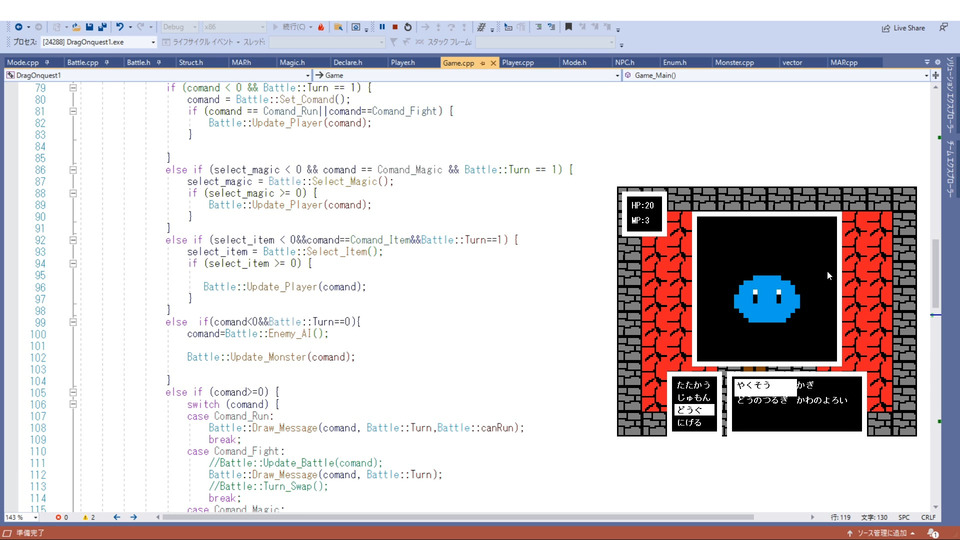Click the Live Share button
The width and height of the screenshot is (960, 540).
pos(904,28)
